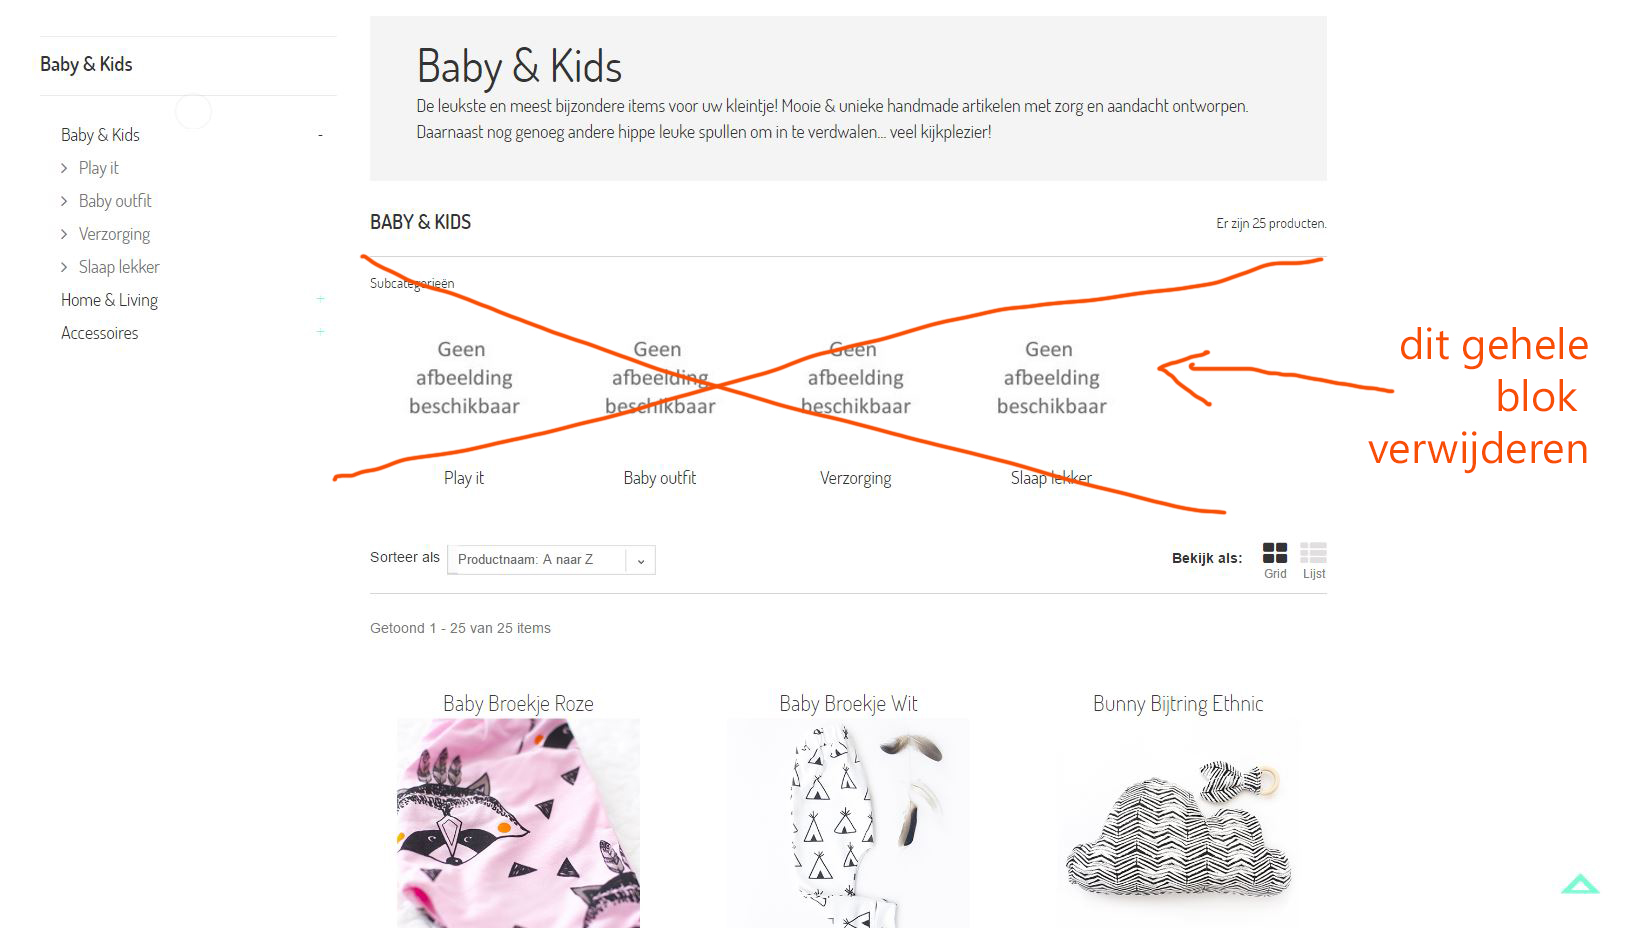Expand Accessoires with the plus icon

click(320, 332)
